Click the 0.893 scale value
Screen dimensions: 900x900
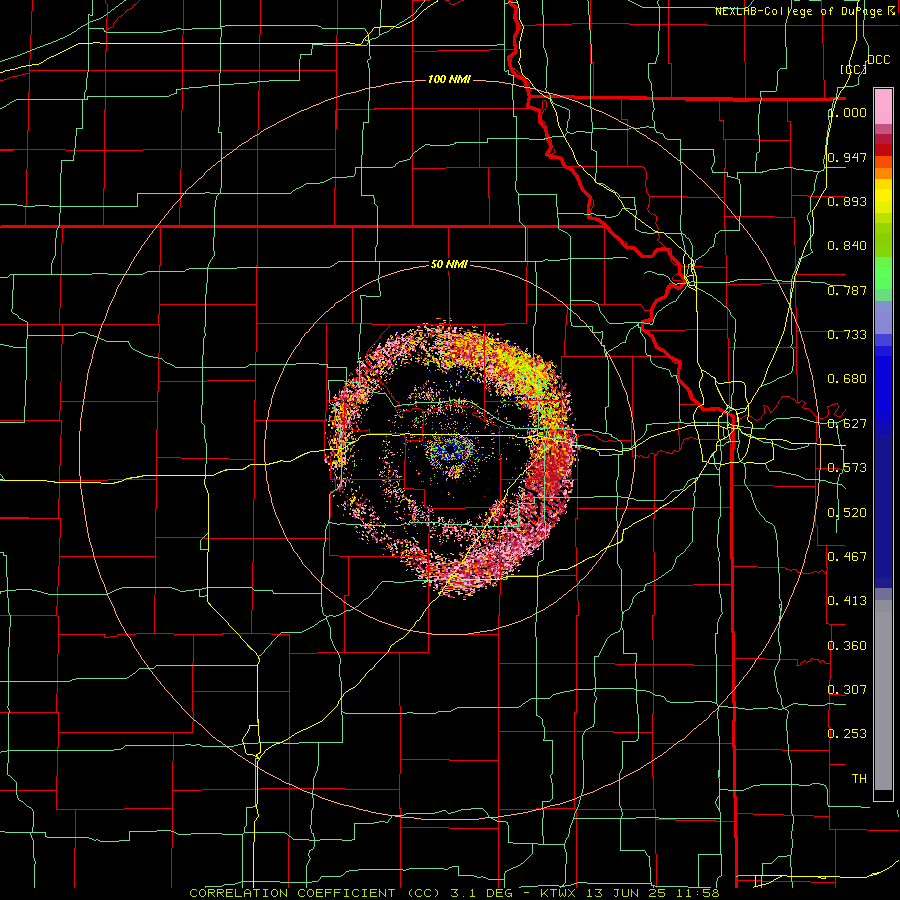[x=847, y=201]
